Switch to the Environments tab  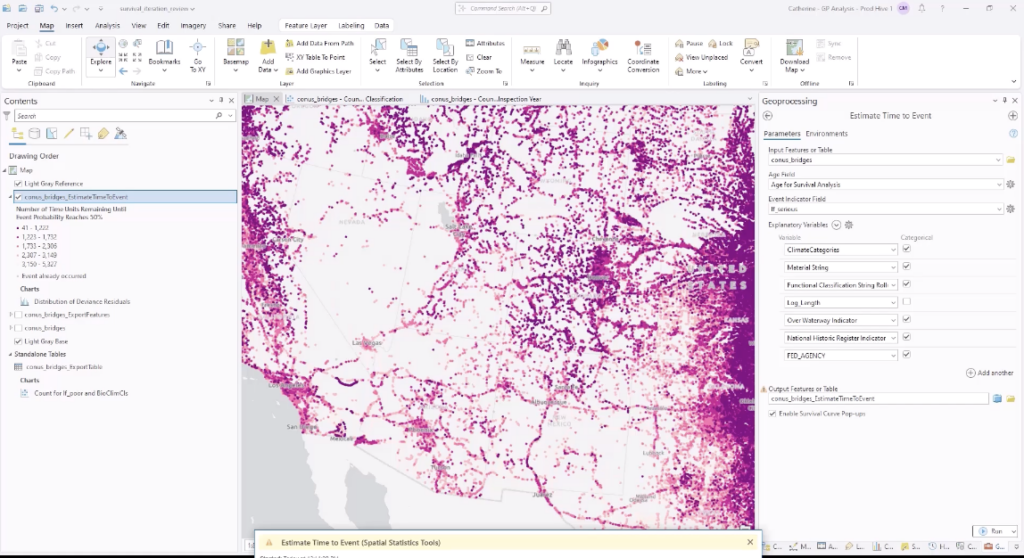[826, 133]
